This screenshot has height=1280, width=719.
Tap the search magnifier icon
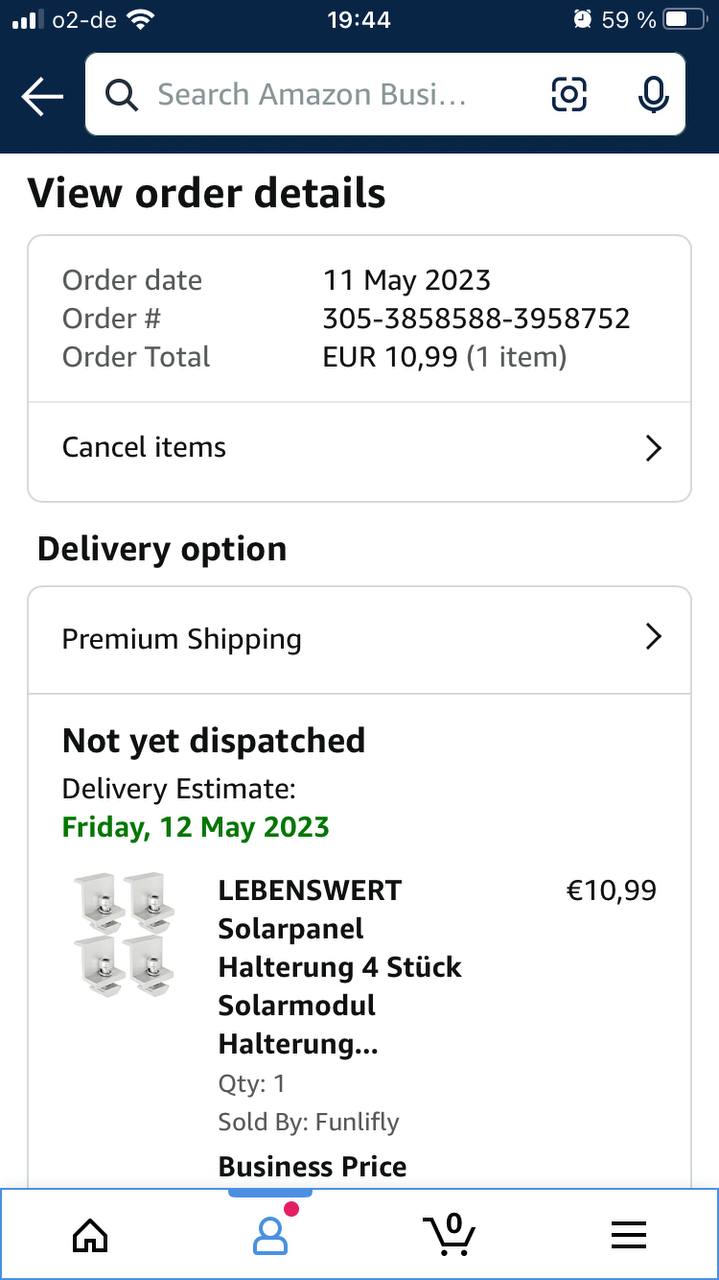tap(121, 95)
